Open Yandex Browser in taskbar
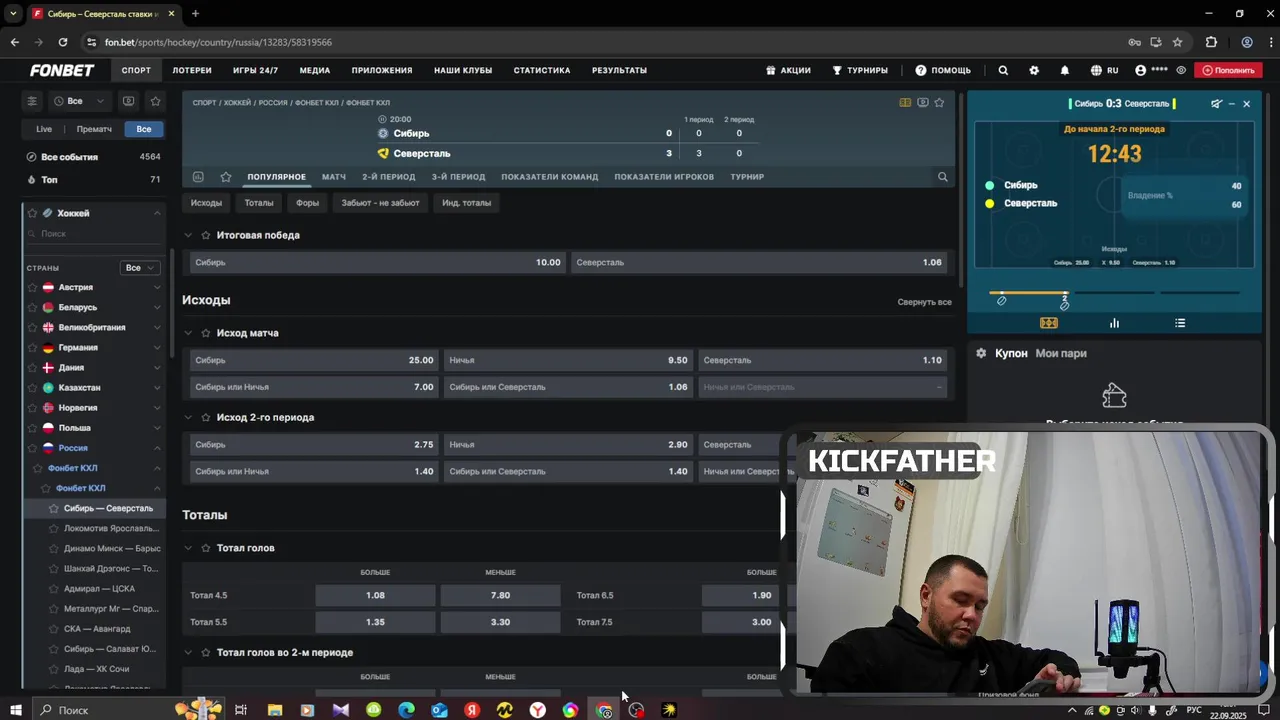This screenshot has height=720, width=1280. point(538,710)
